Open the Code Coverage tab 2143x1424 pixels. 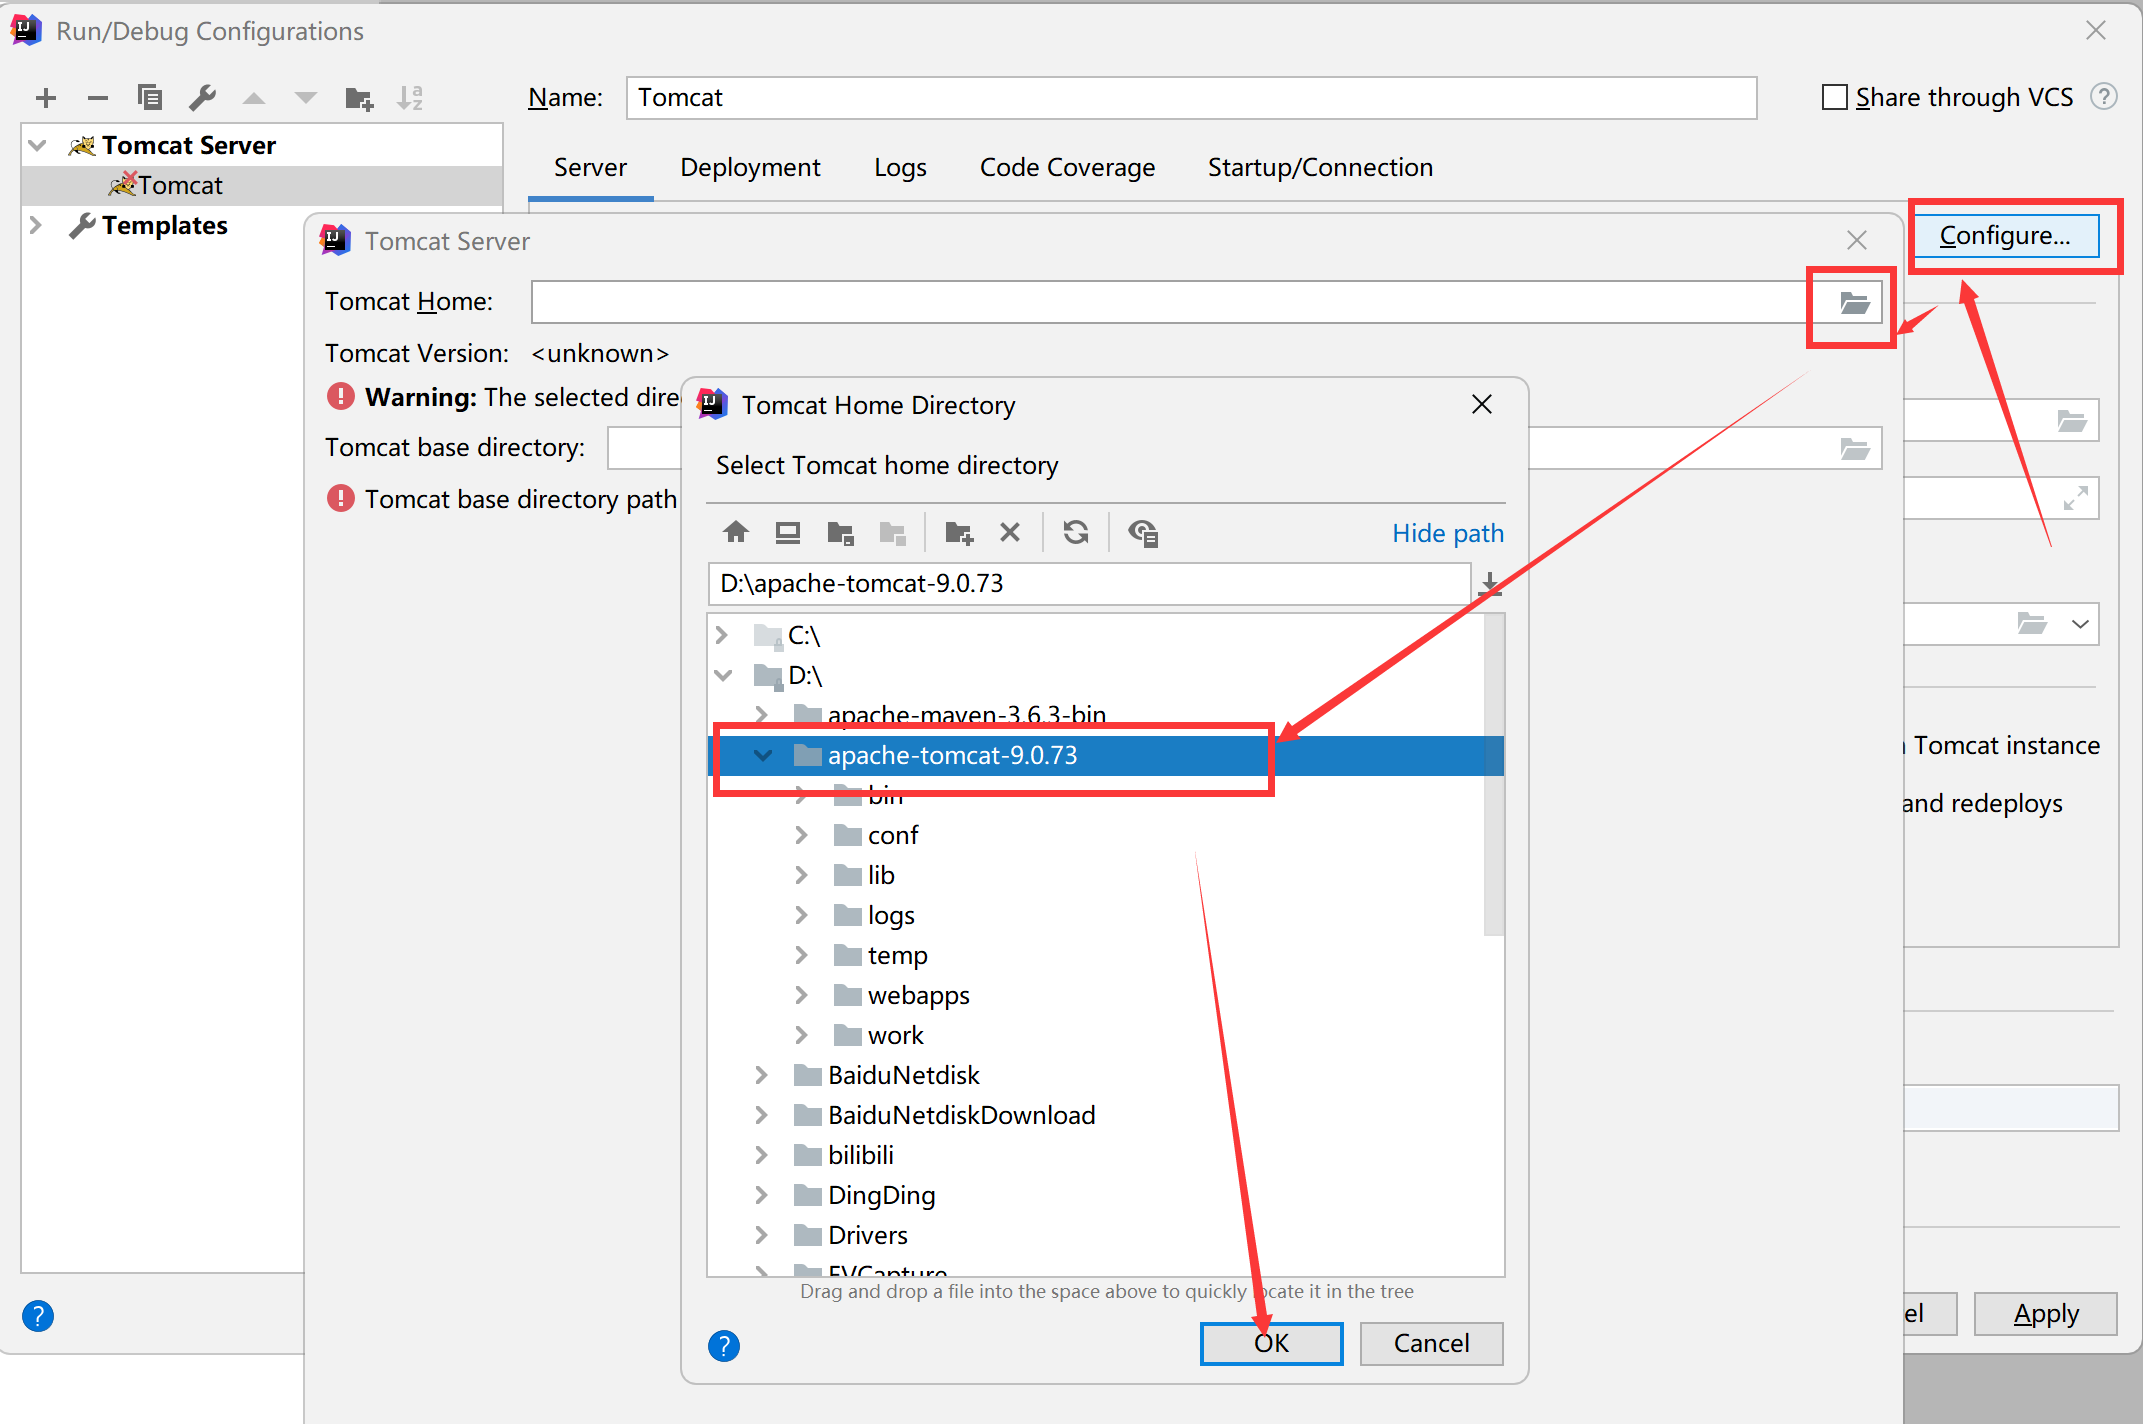(x=1067, y=167)
